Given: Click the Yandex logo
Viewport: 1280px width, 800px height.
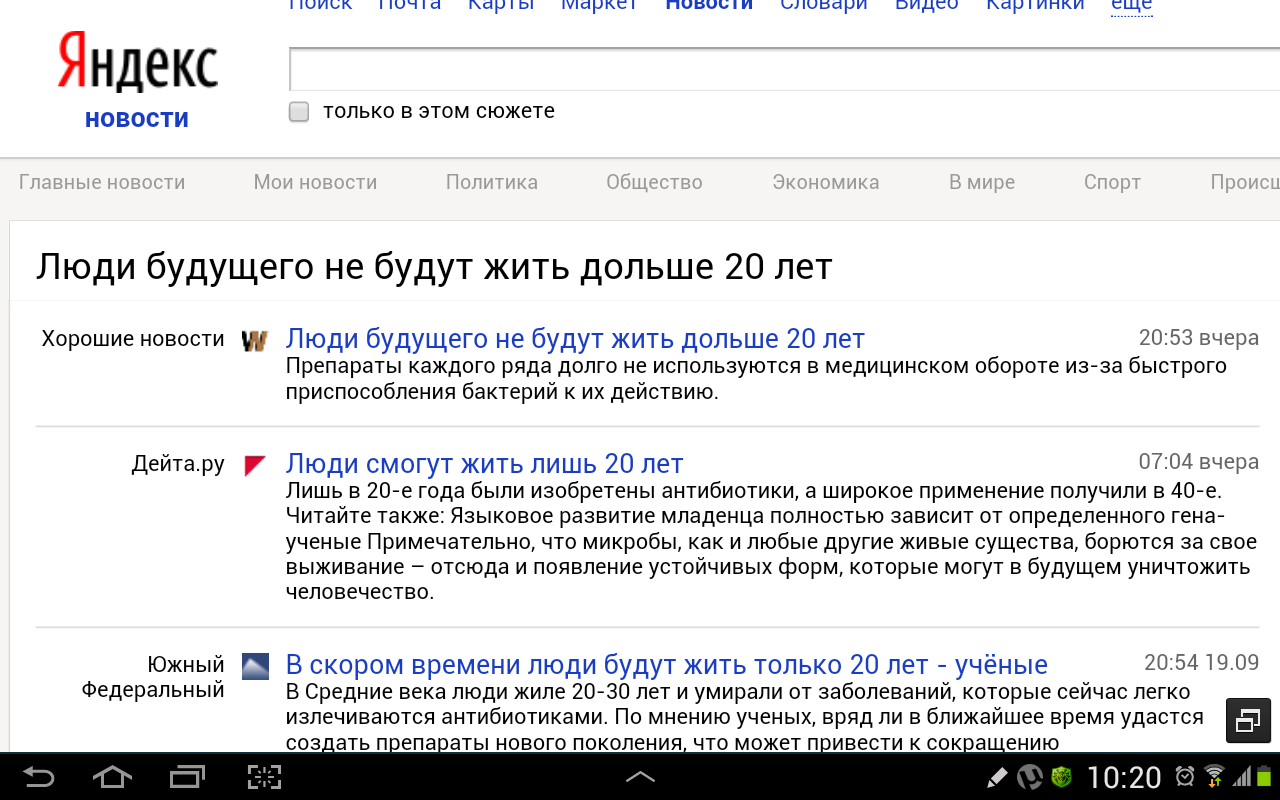Looking at the screenshot, I should [137, 64].
